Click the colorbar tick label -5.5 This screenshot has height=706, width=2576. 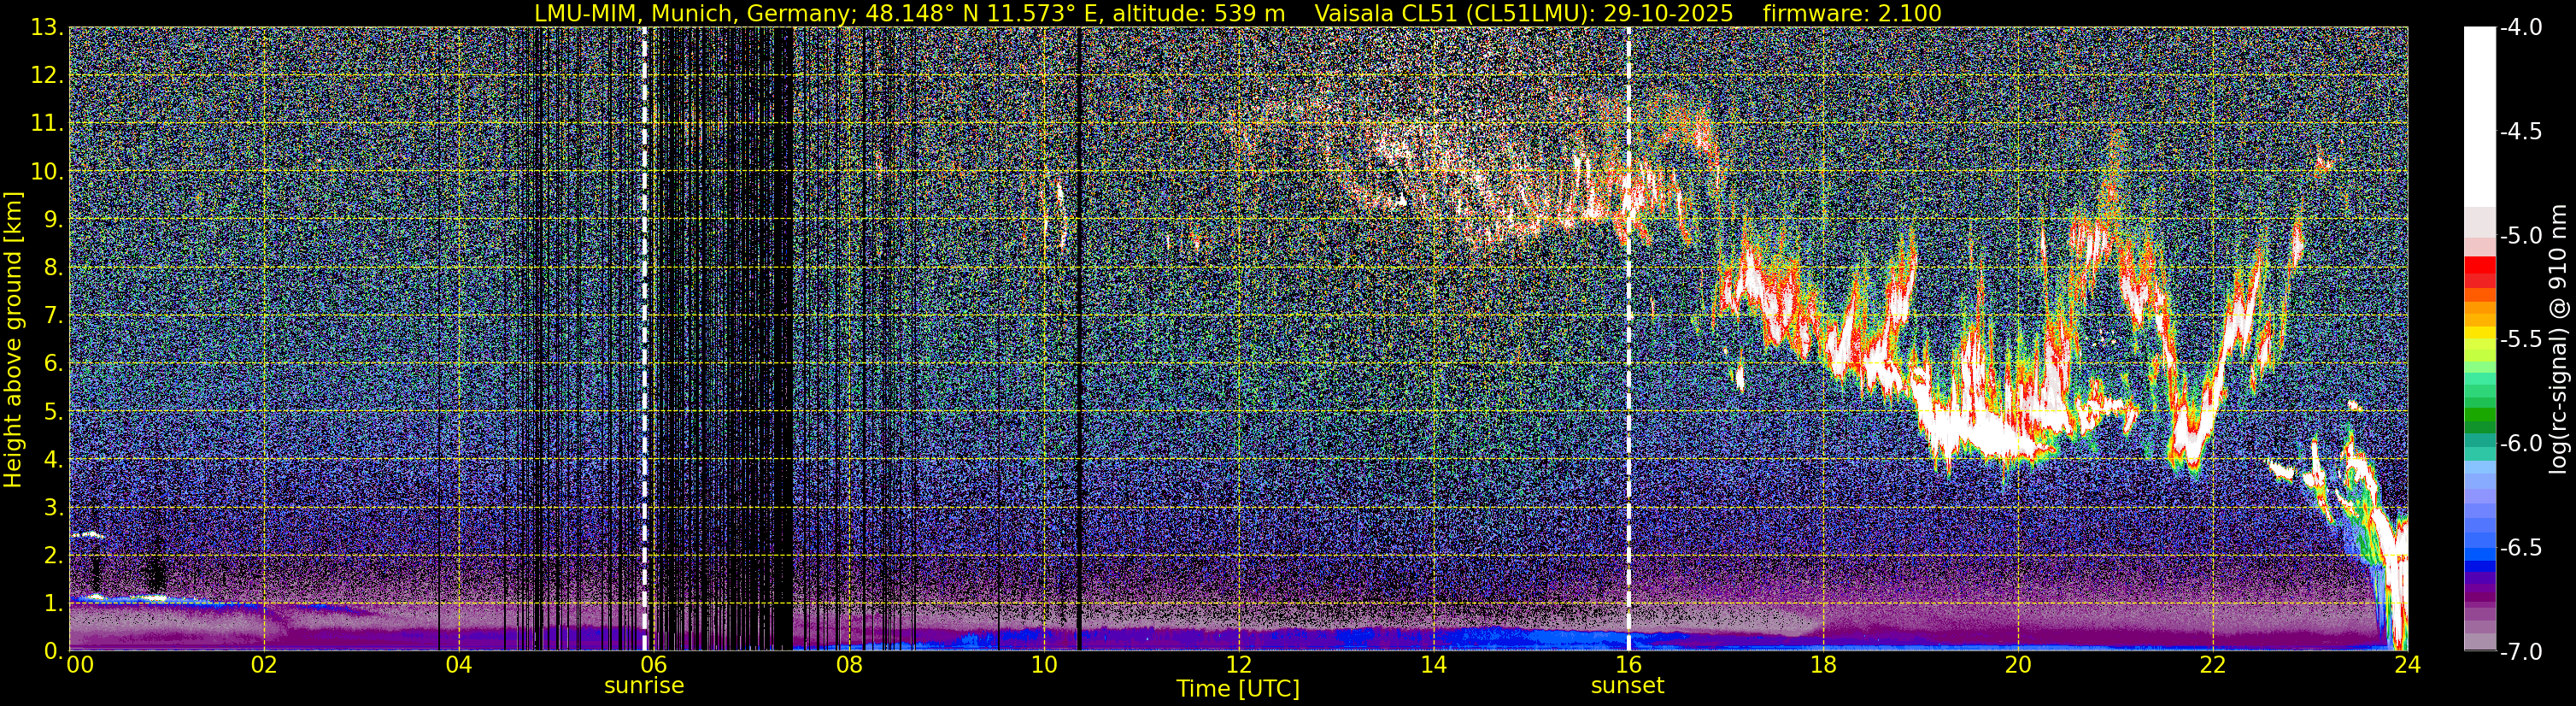point(2520,340)
